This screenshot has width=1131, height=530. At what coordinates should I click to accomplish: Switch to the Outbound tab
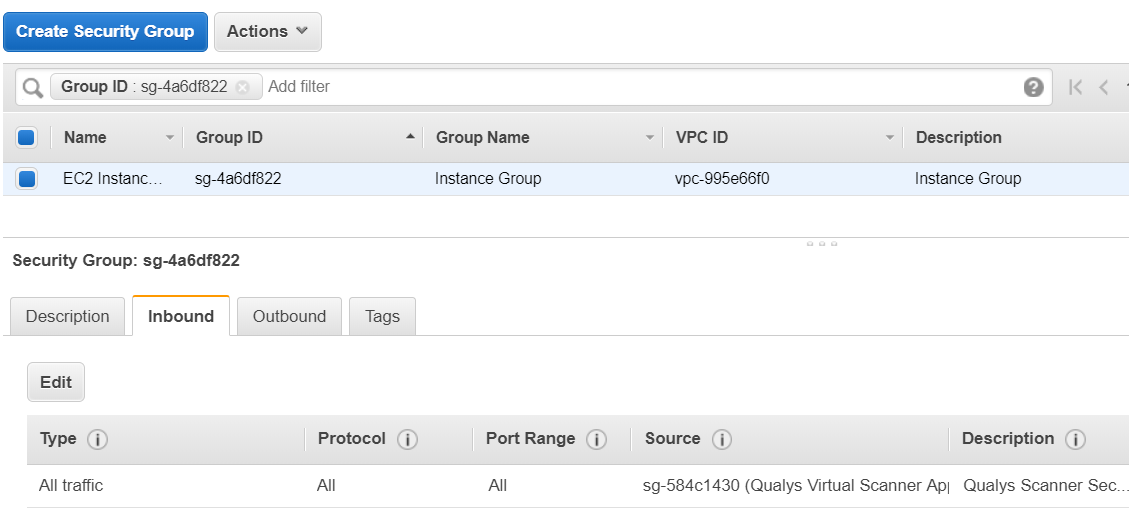pos(289,317)
